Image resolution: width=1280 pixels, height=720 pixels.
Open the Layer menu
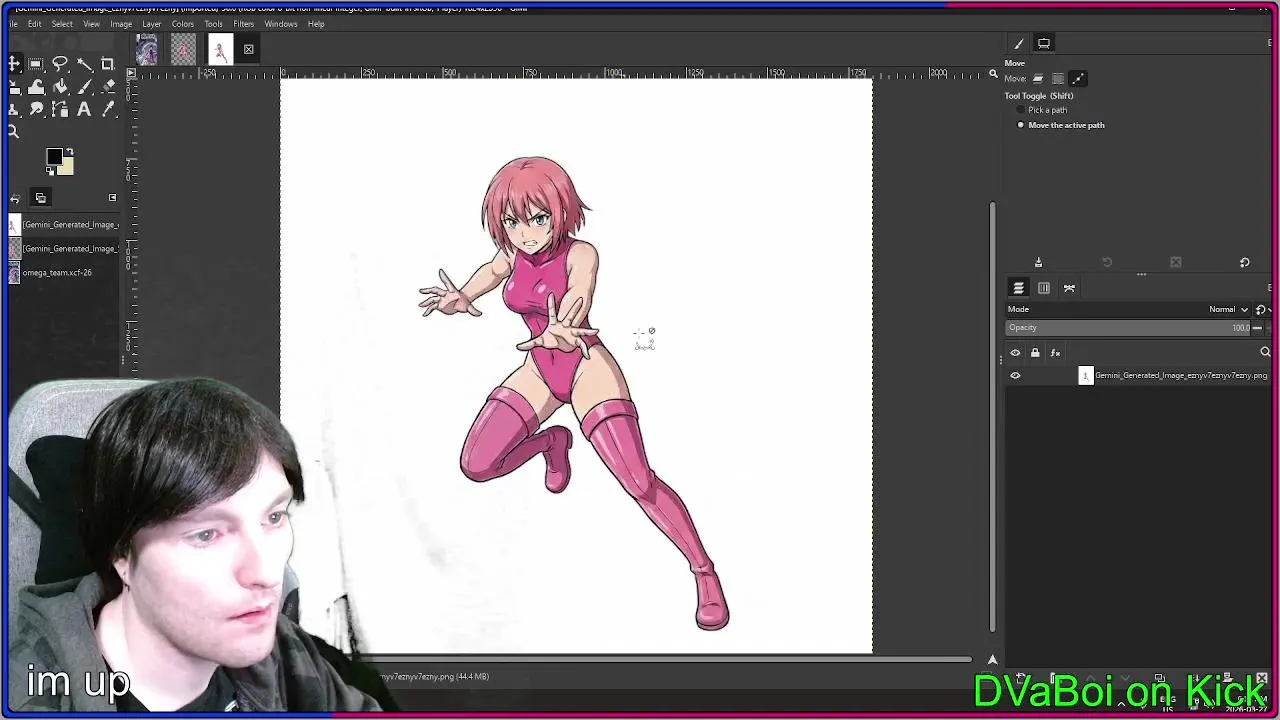152,24
